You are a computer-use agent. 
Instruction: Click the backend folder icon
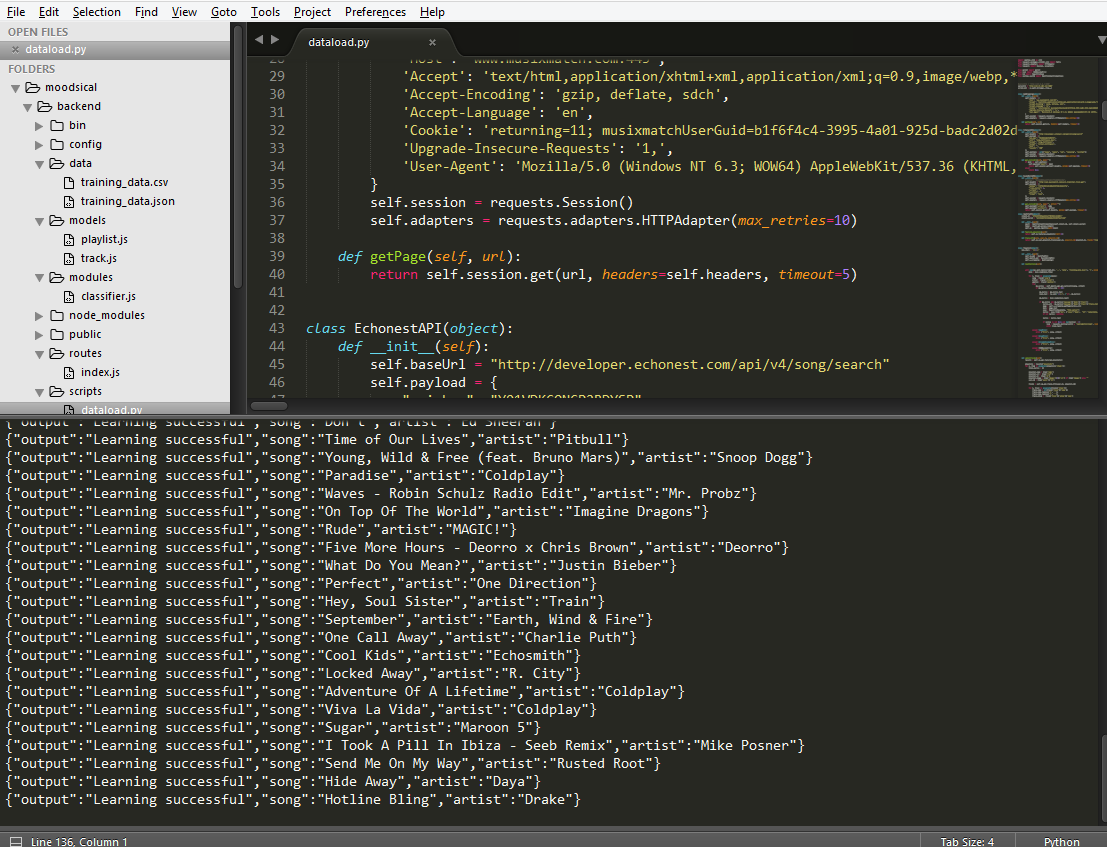44,107
